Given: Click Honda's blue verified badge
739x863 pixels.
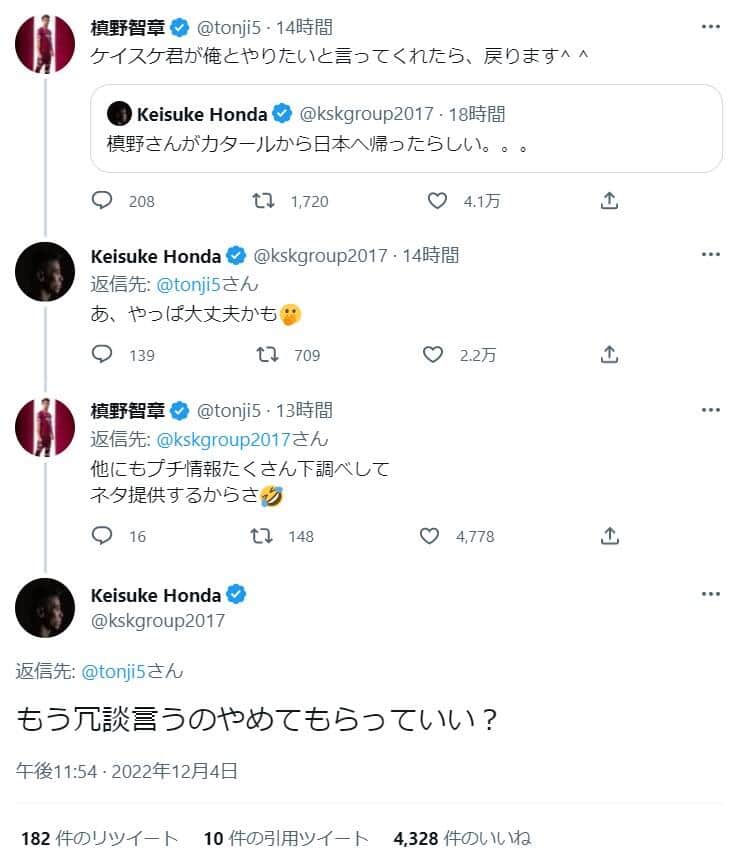Looking at the screenshot, I should [237, 594].
